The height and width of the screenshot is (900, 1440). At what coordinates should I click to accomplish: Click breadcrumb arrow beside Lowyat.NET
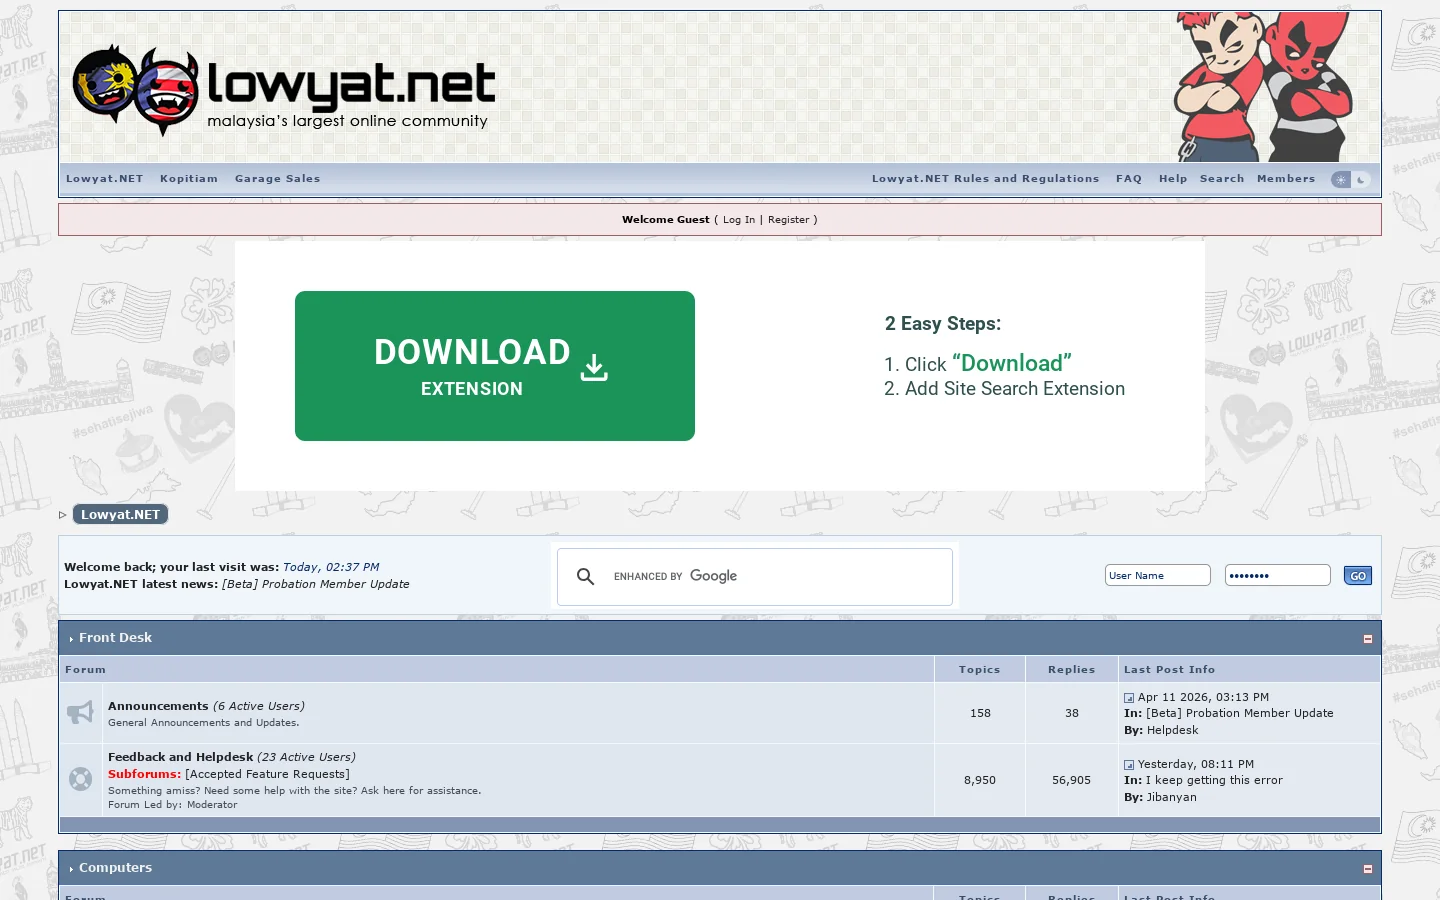point(62,515)
